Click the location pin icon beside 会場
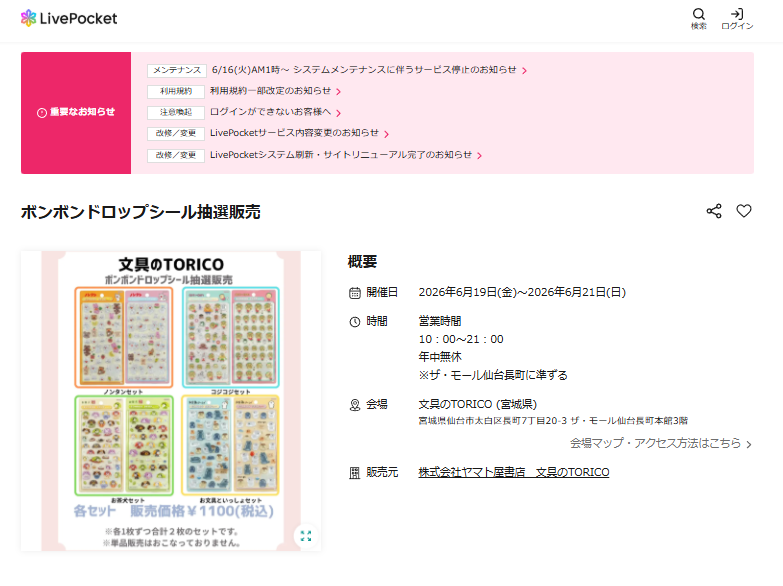Image resolution: width=783 pixels, height=586 pixels. tap(355, 405)
